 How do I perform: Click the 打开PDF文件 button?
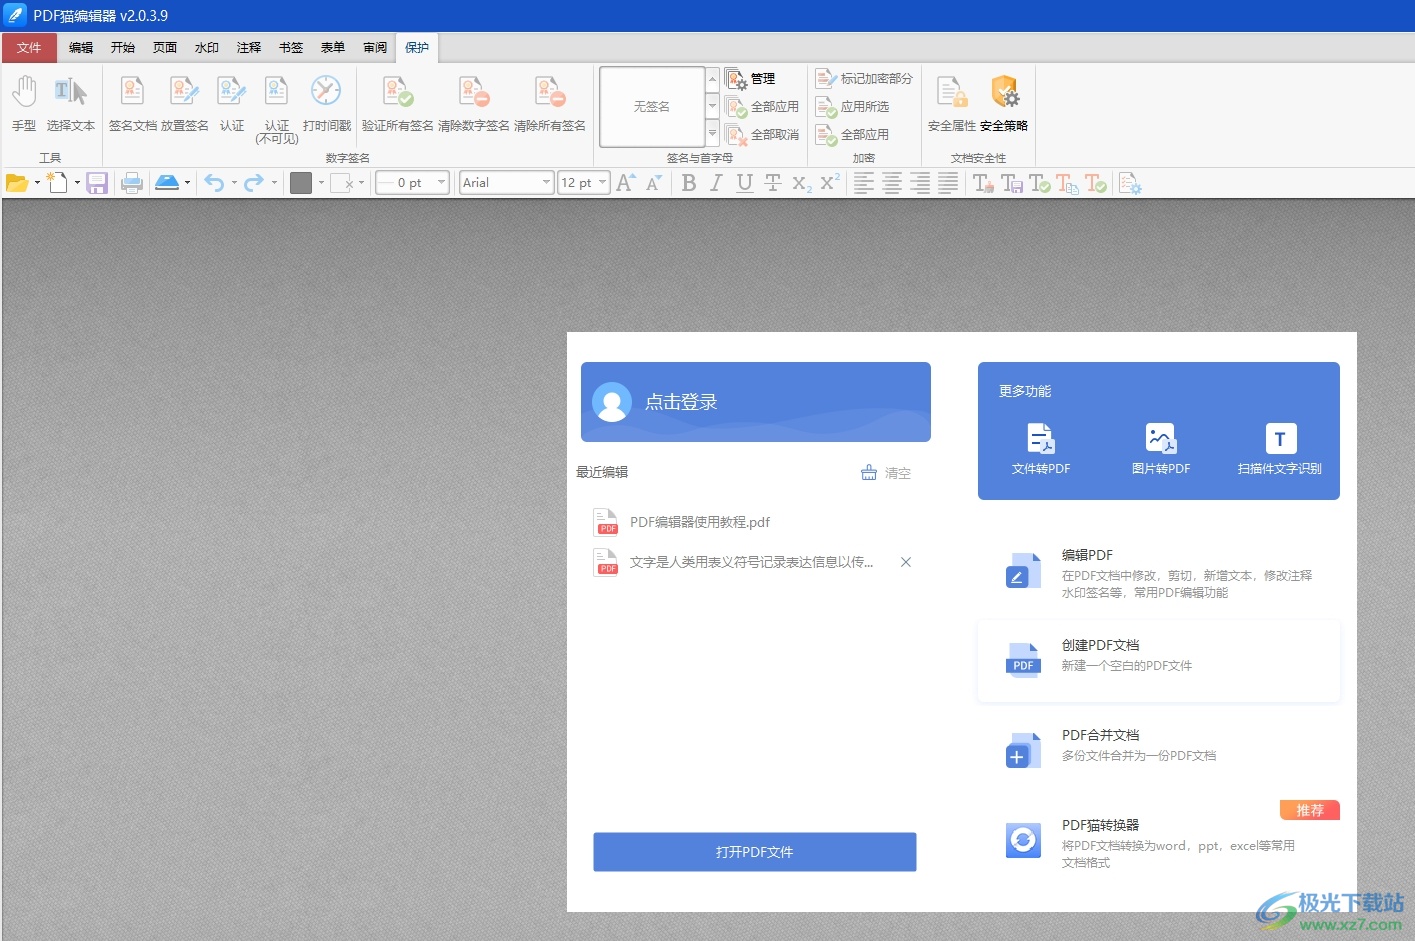point(755,852)
